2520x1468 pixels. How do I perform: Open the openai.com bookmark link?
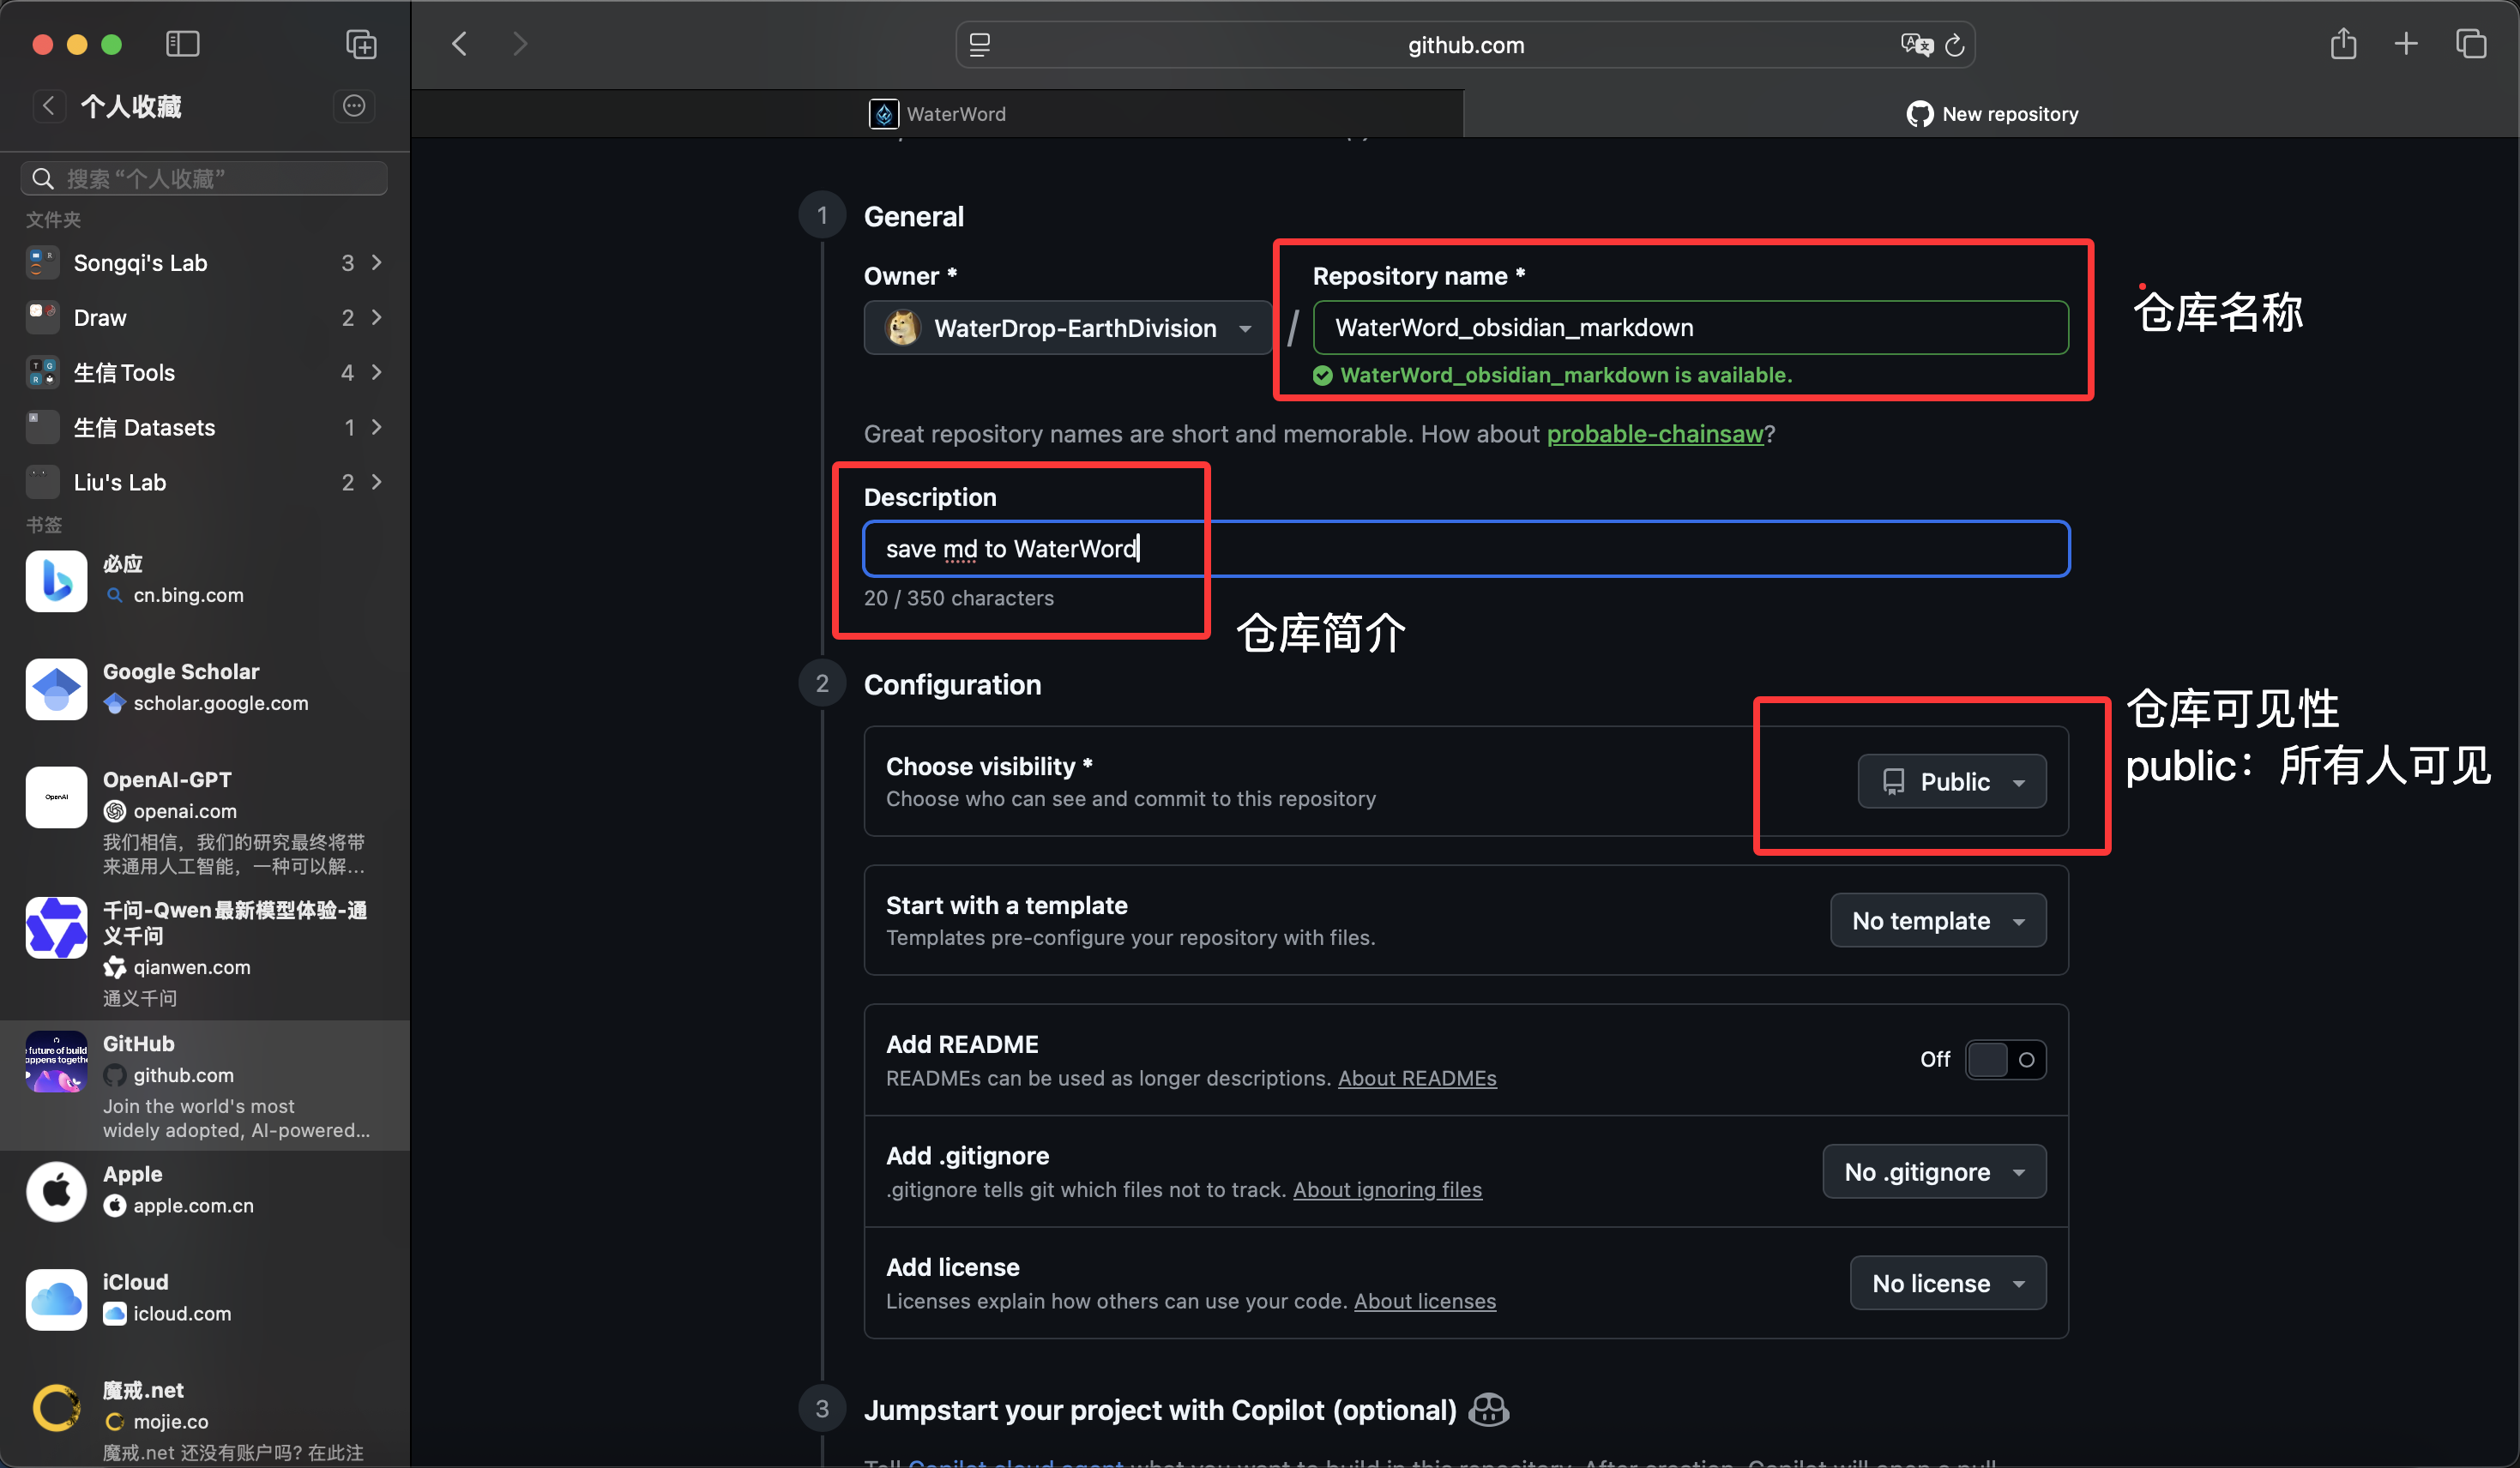coord(185,811)
